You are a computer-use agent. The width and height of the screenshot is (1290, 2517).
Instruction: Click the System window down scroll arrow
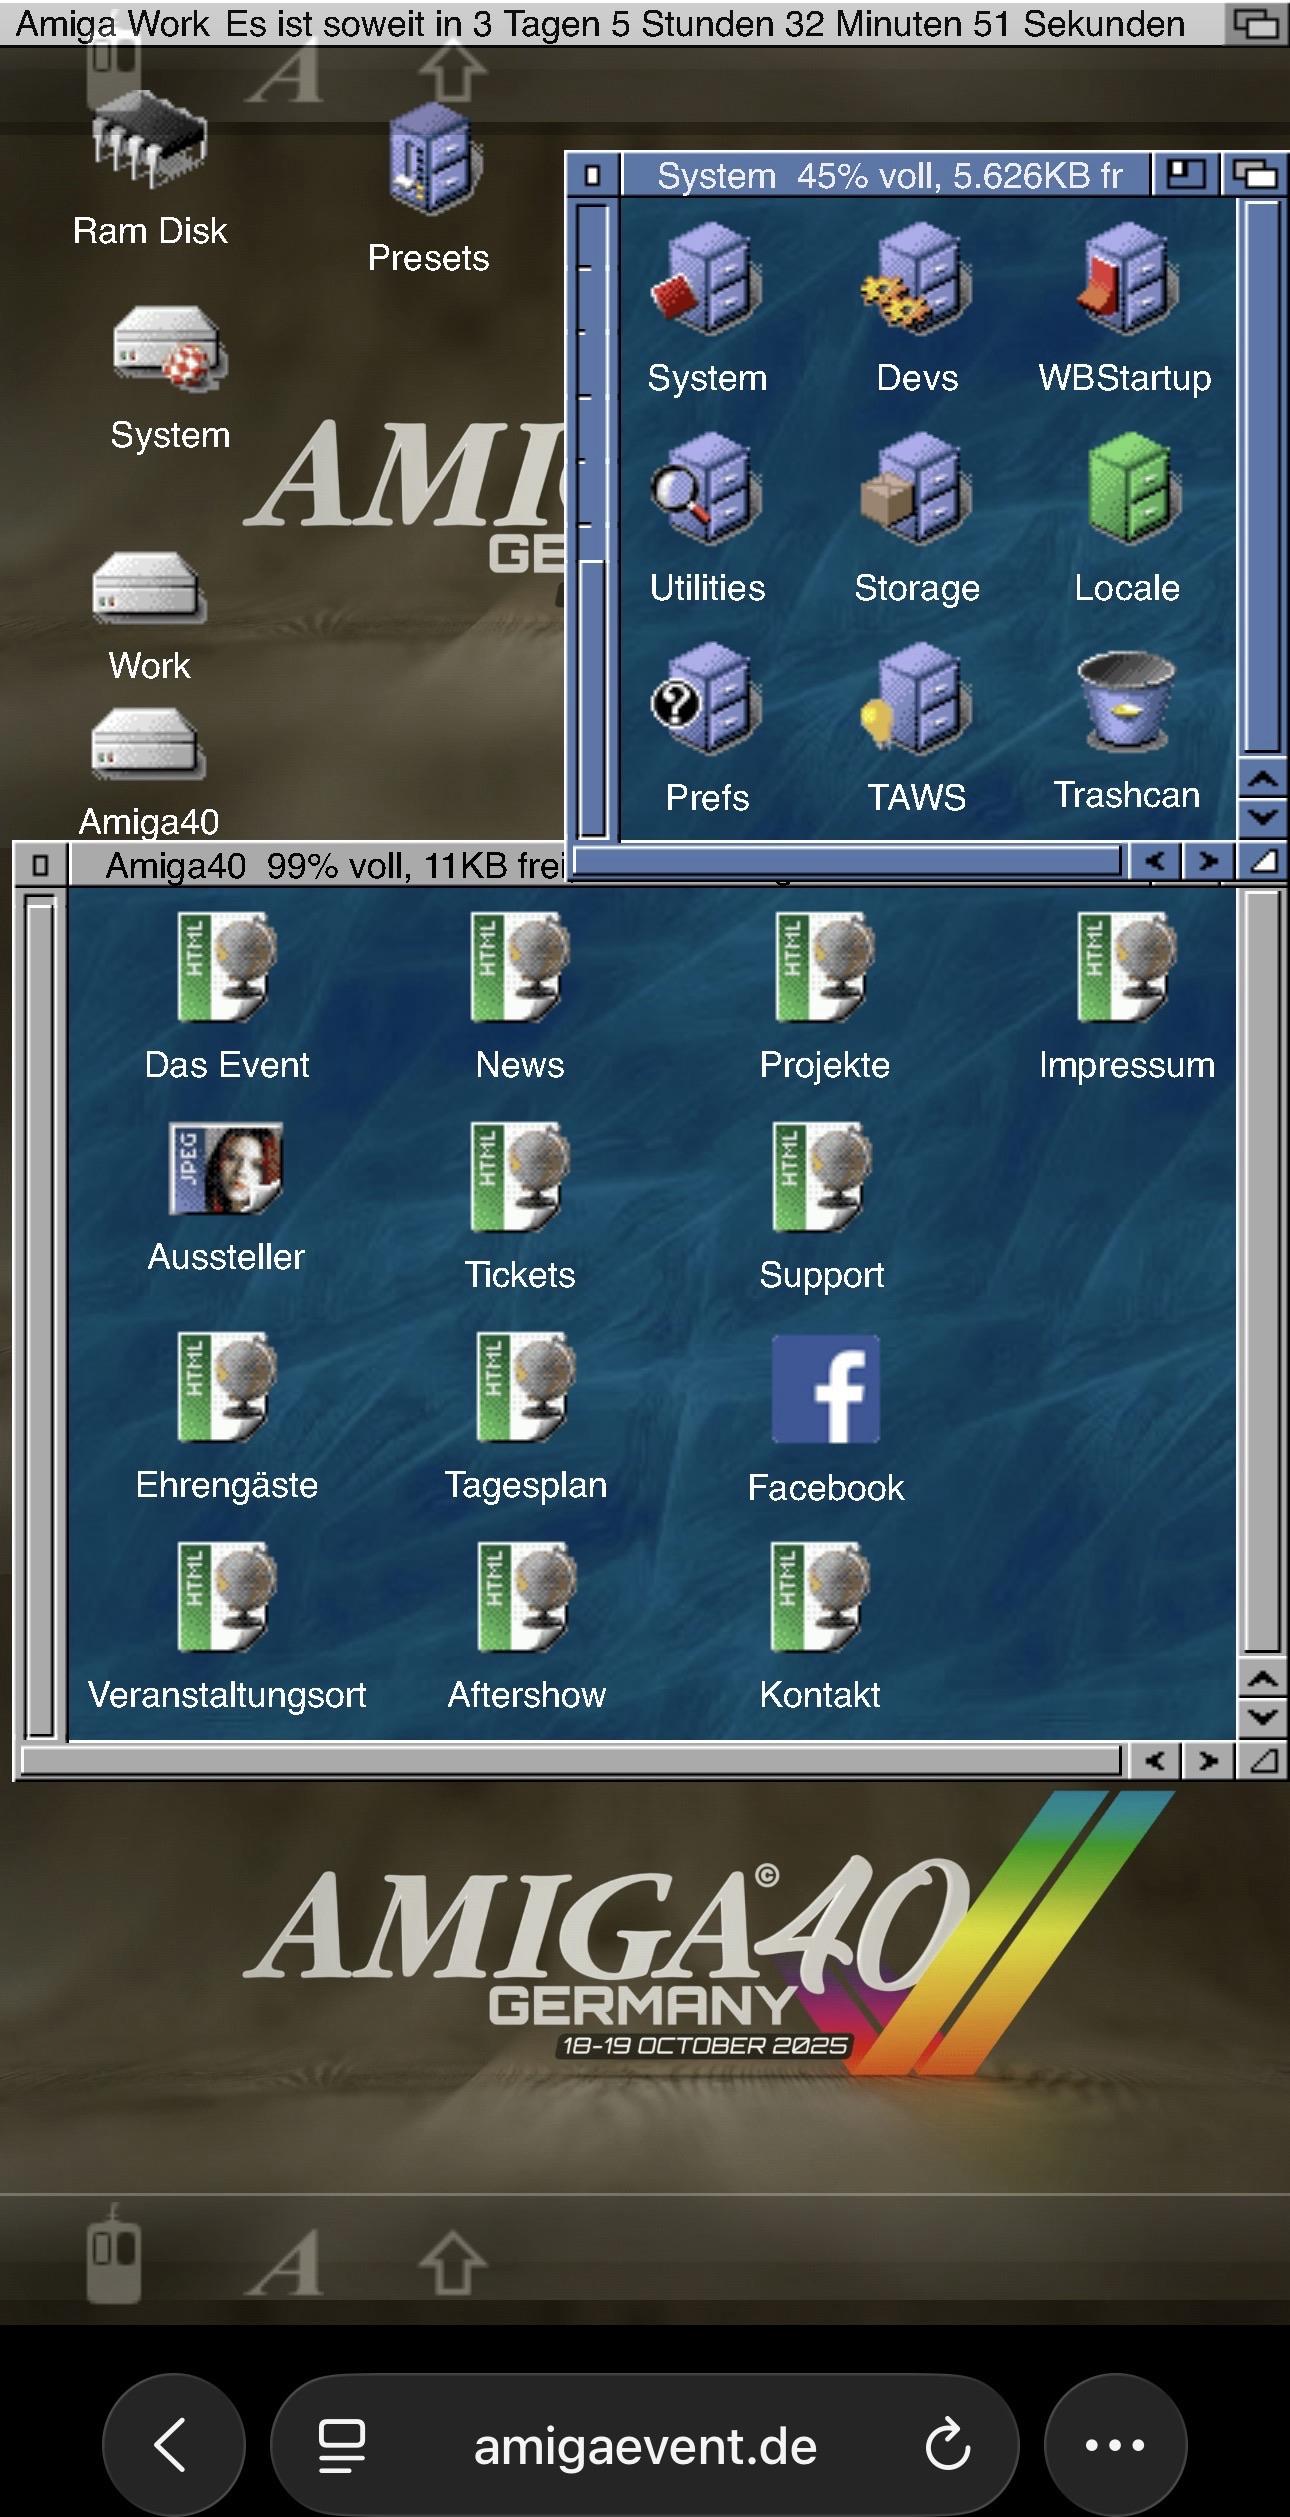click(1263, 818)
